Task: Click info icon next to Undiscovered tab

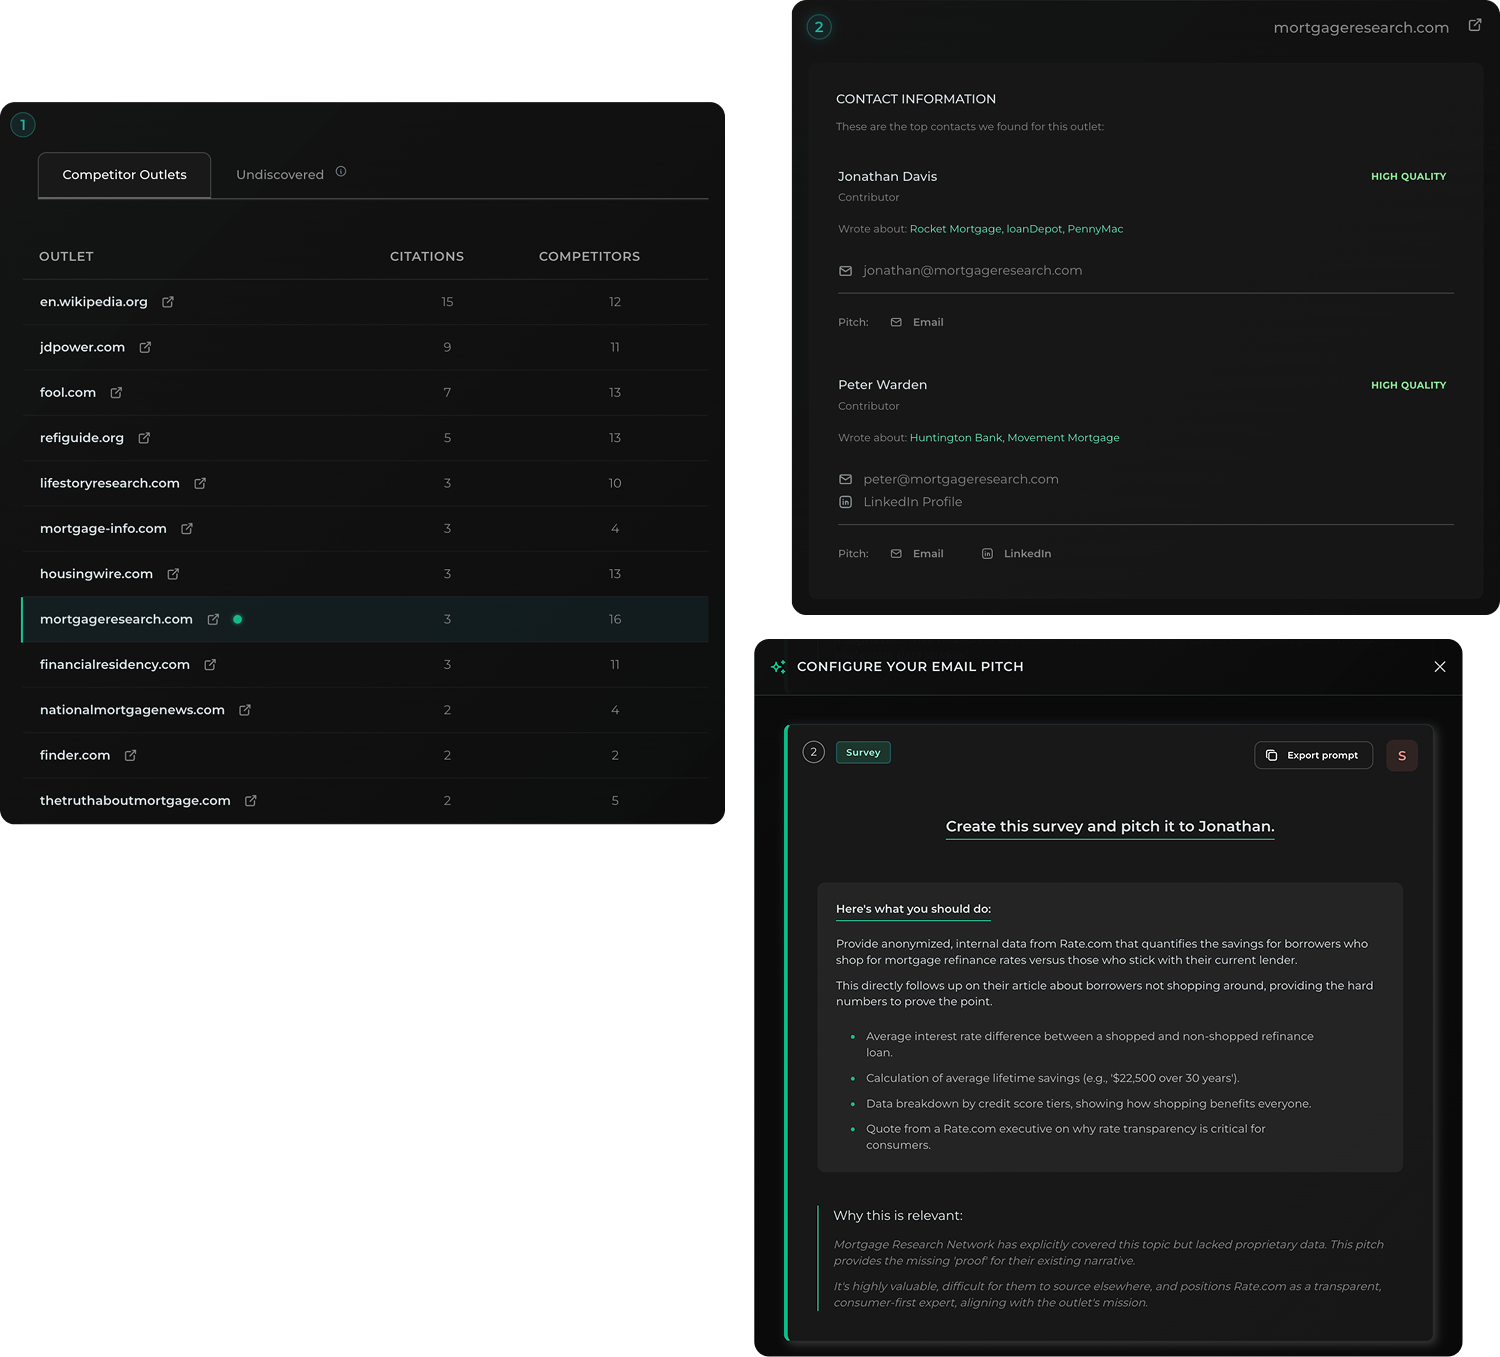Action: coord(340,172)
